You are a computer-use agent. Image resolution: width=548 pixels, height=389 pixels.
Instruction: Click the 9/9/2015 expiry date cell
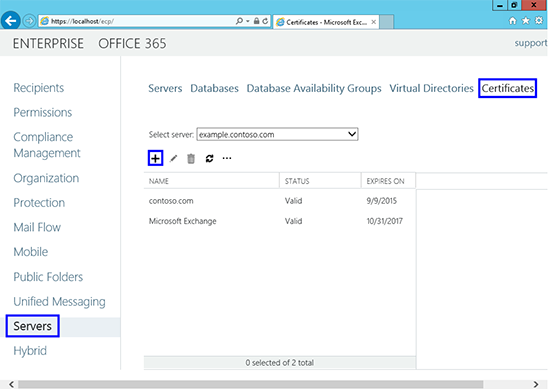(381, 201)
